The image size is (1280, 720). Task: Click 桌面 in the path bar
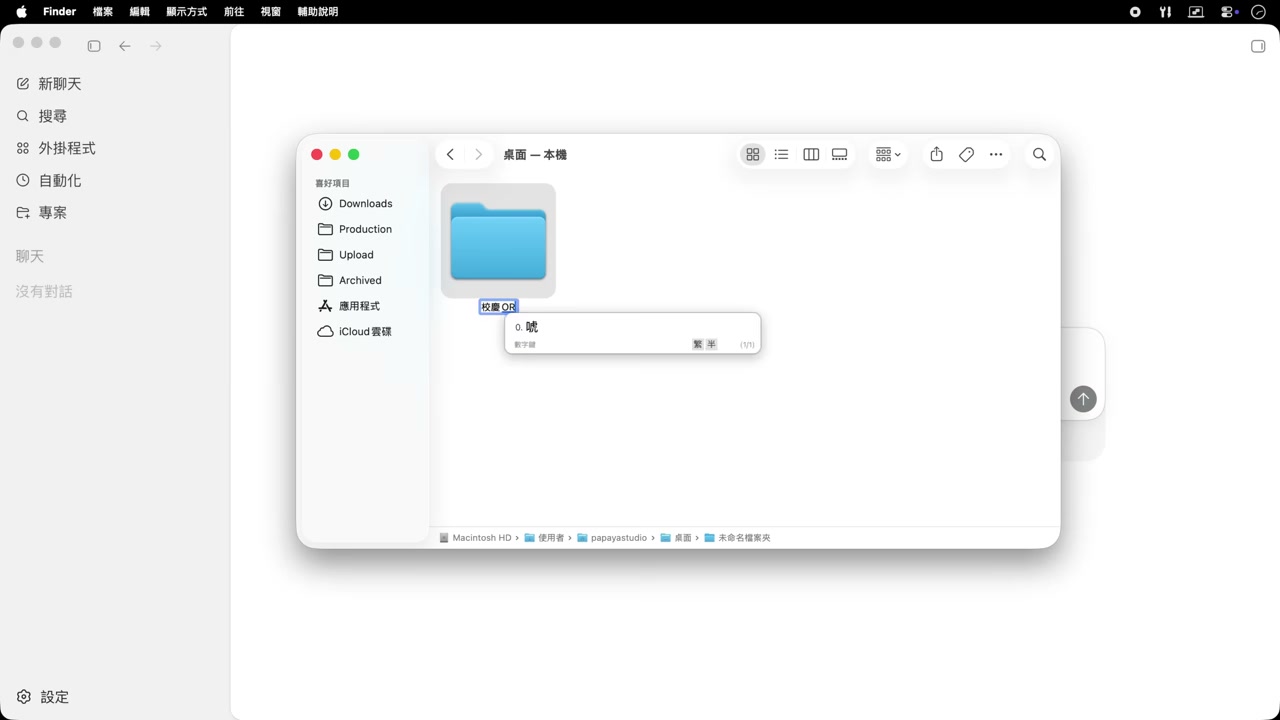point(676,538)
